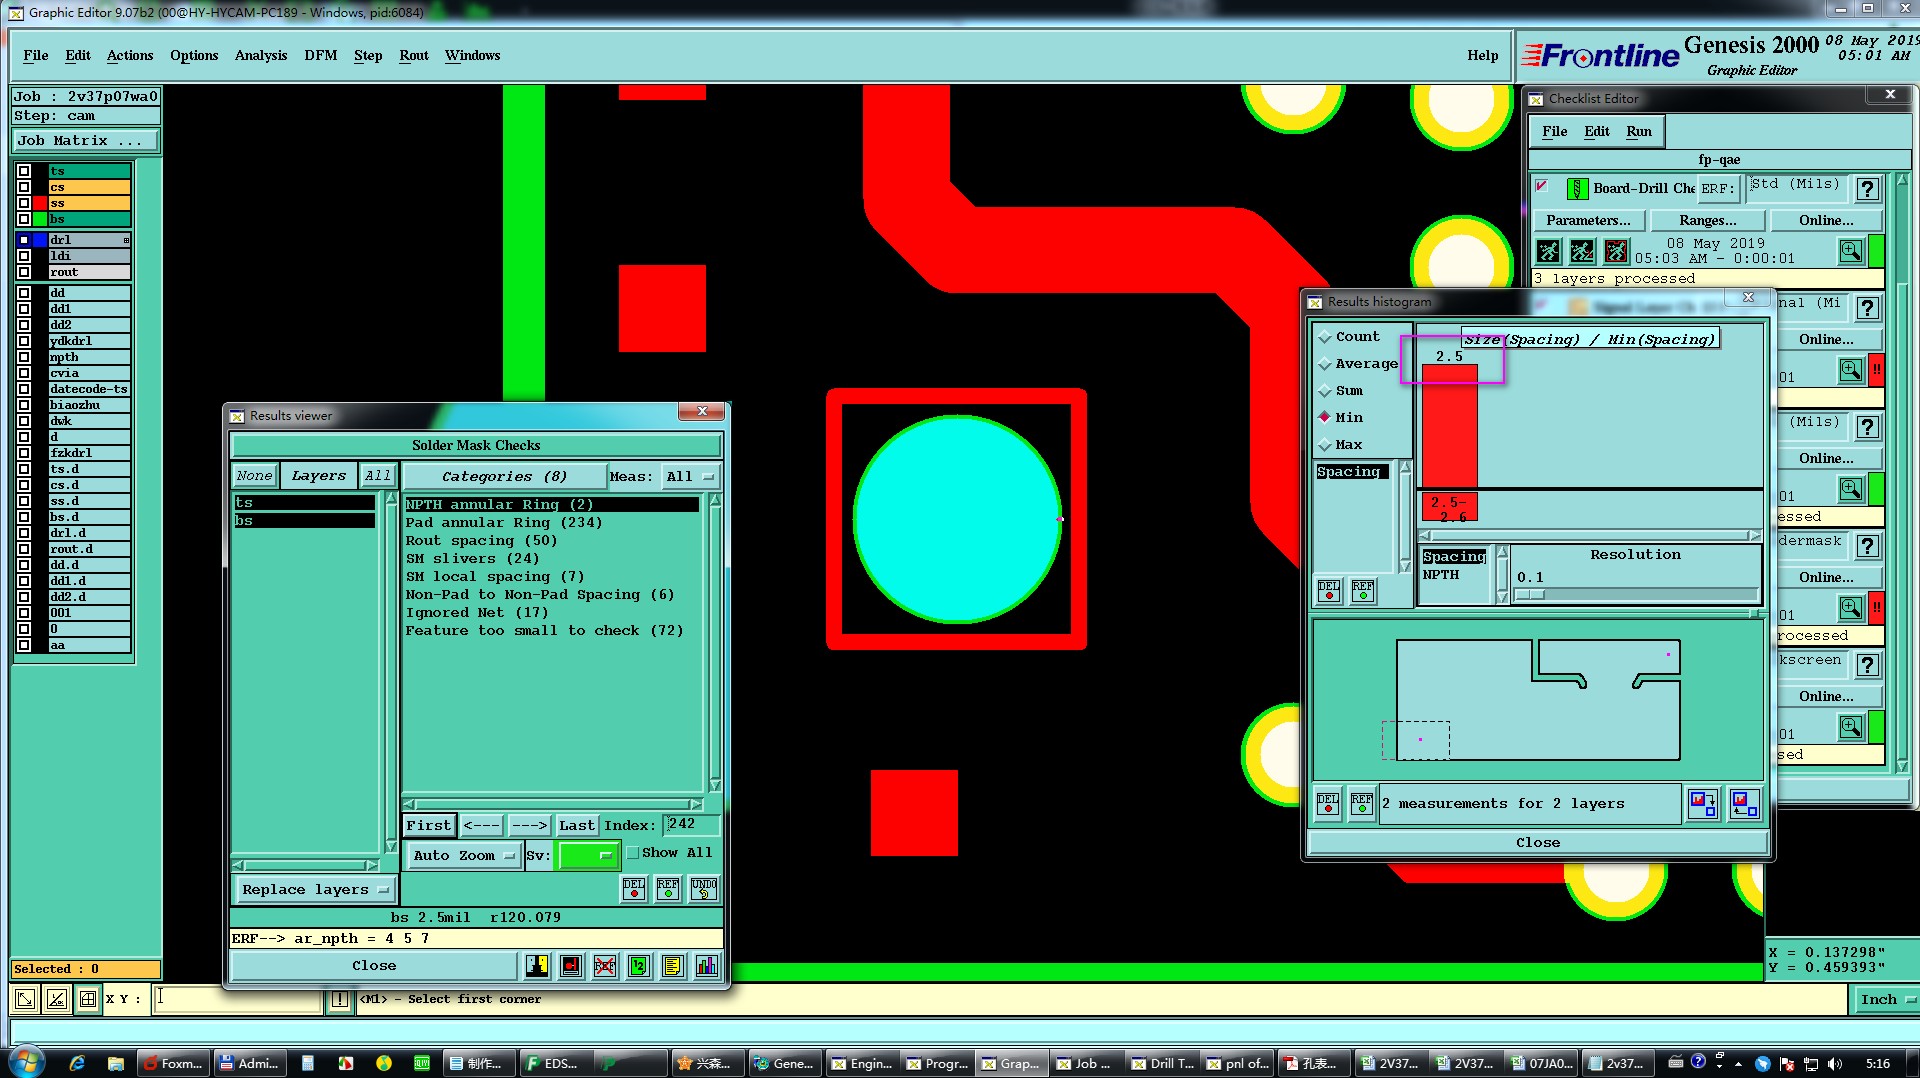
Task: Click the grid icon left of X Y field
Action: [88, 998]
